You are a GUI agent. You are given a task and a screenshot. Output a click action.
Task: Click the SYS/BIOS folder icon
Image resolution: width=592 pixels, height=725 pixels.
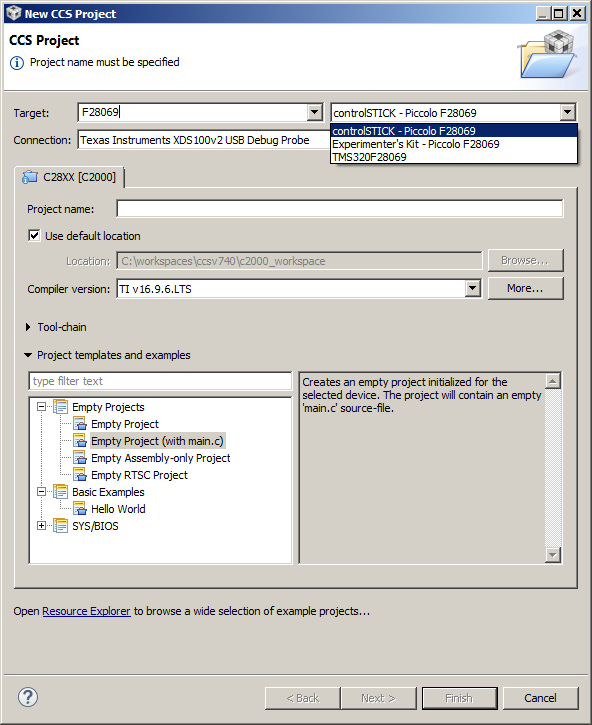click(61, 526)
